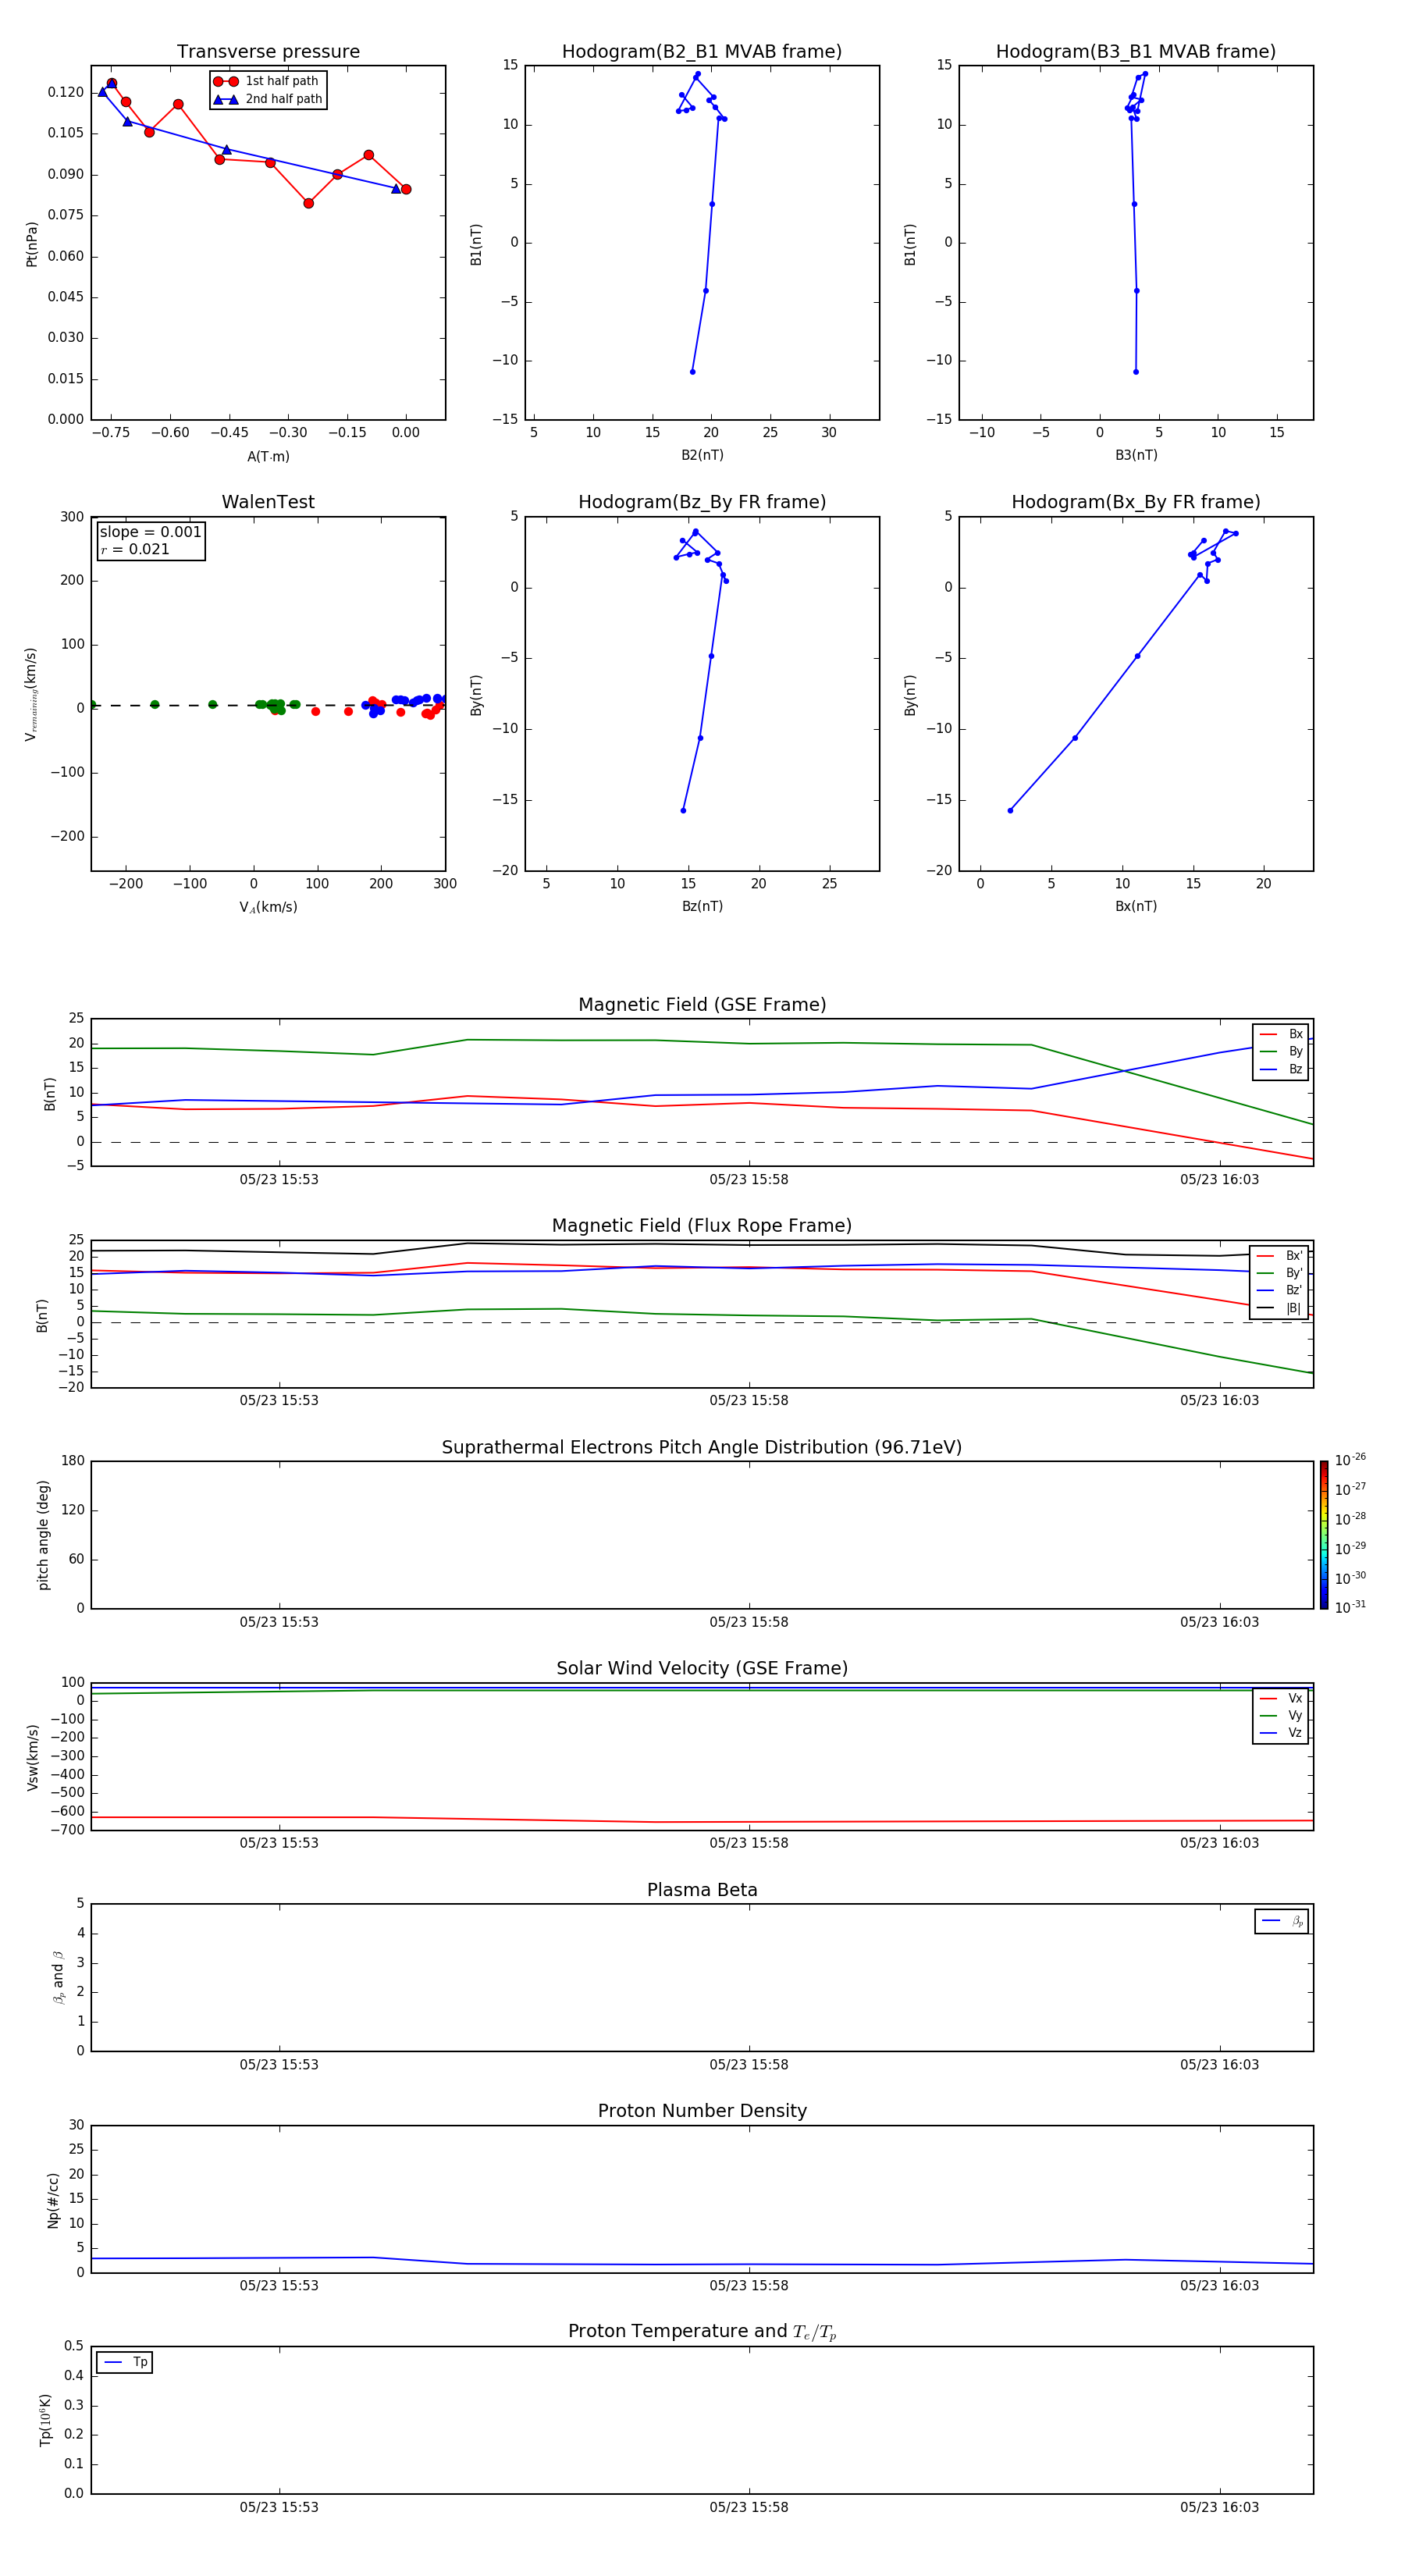
Task: Click "05/23 16:03" tick under Proton Temperature plot
Action: click(1219, 2507)
